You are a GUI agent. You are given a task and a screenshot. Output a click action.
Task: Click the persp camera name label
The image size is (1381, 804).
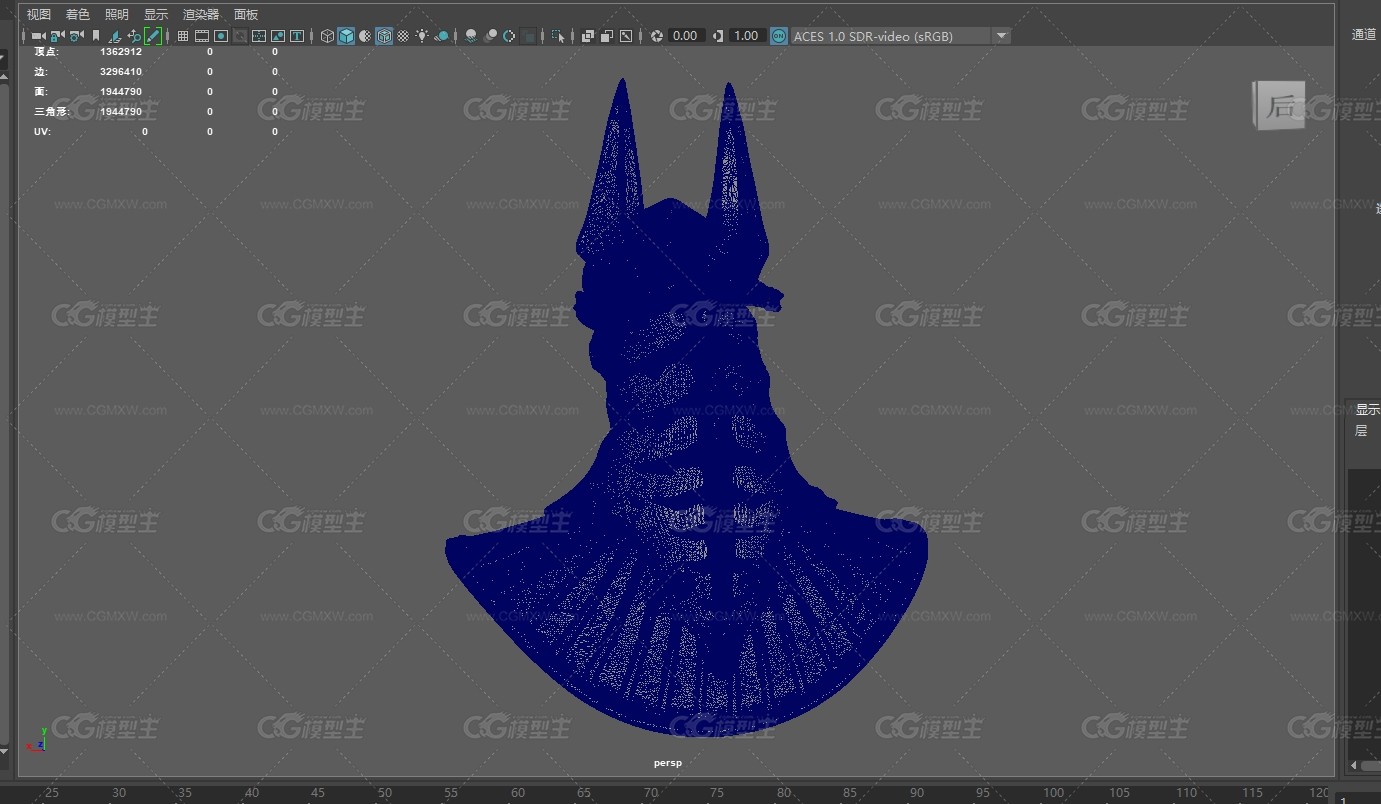(x=668, y=763)
